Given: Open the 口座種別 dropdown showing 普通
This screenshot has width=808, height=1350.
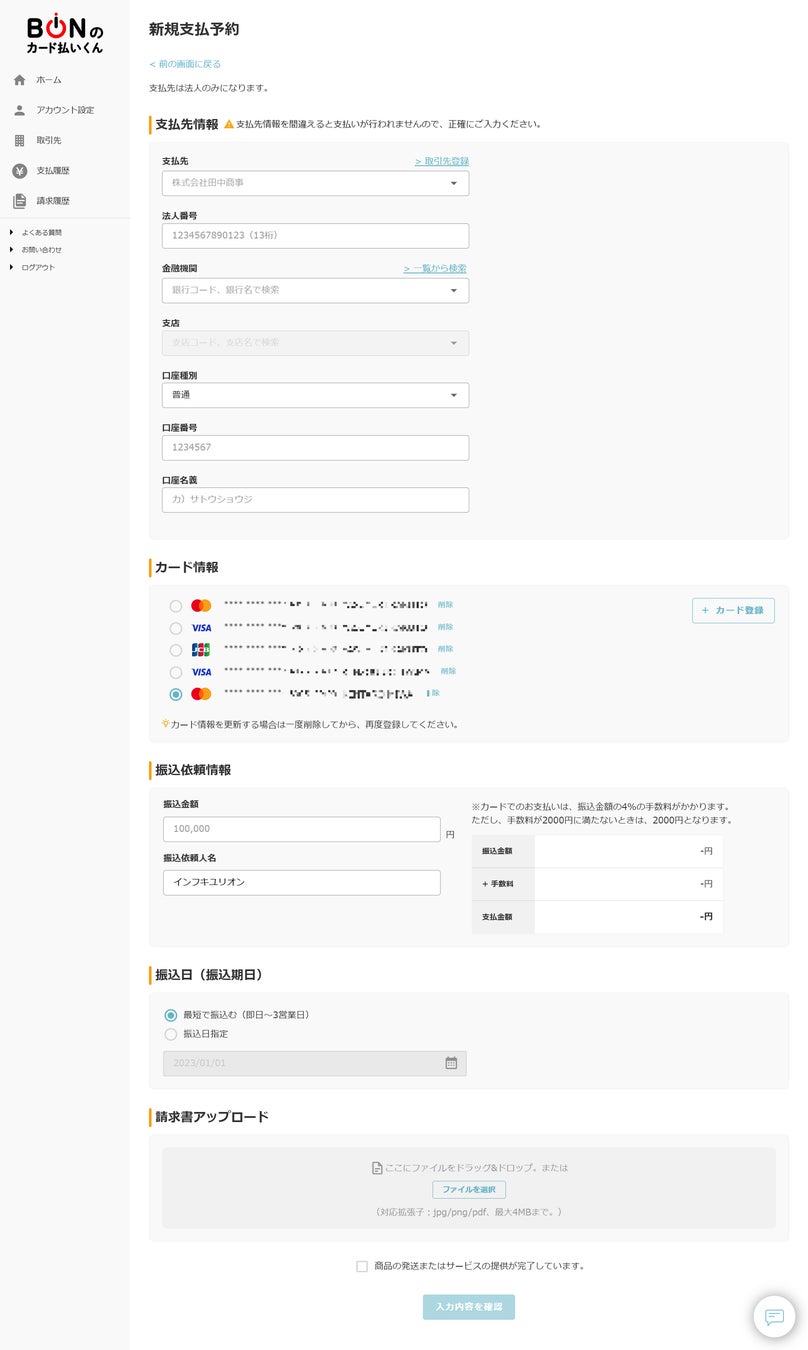Looking at the screenshot, I should [315, 395].
